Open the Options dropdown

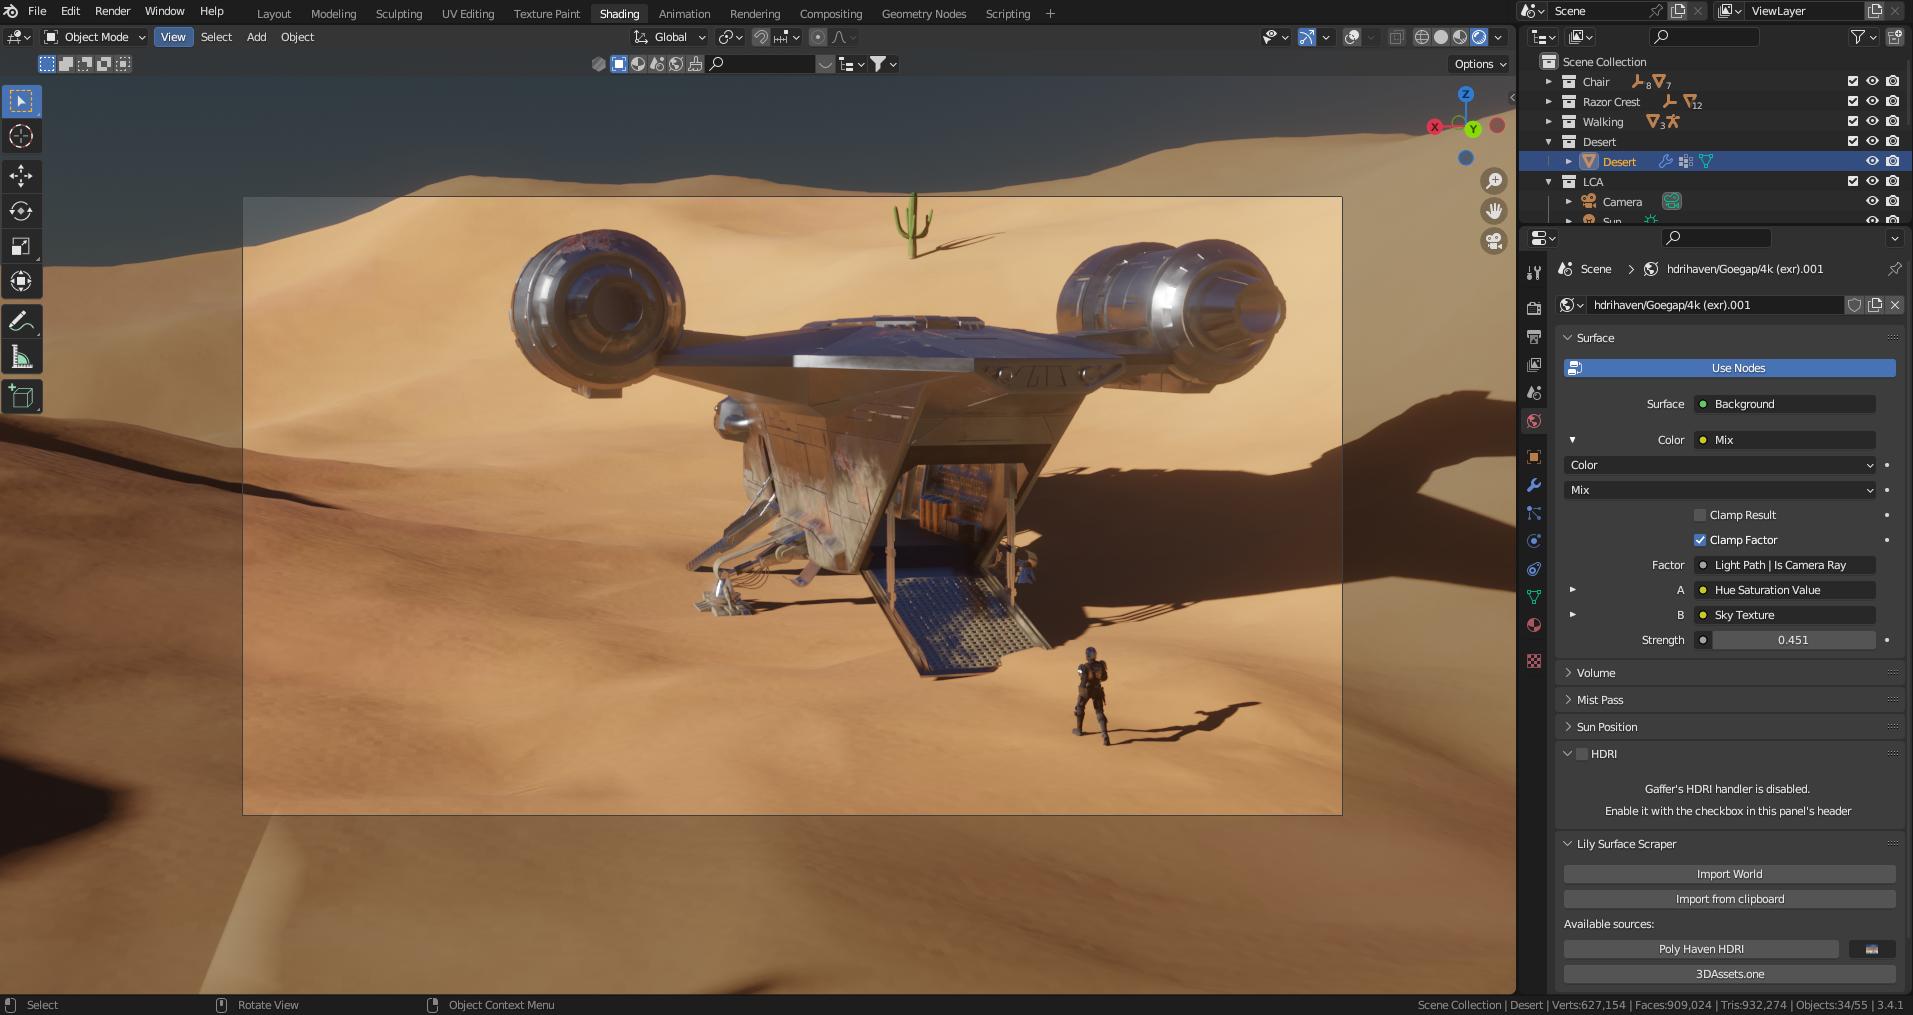1480,64
